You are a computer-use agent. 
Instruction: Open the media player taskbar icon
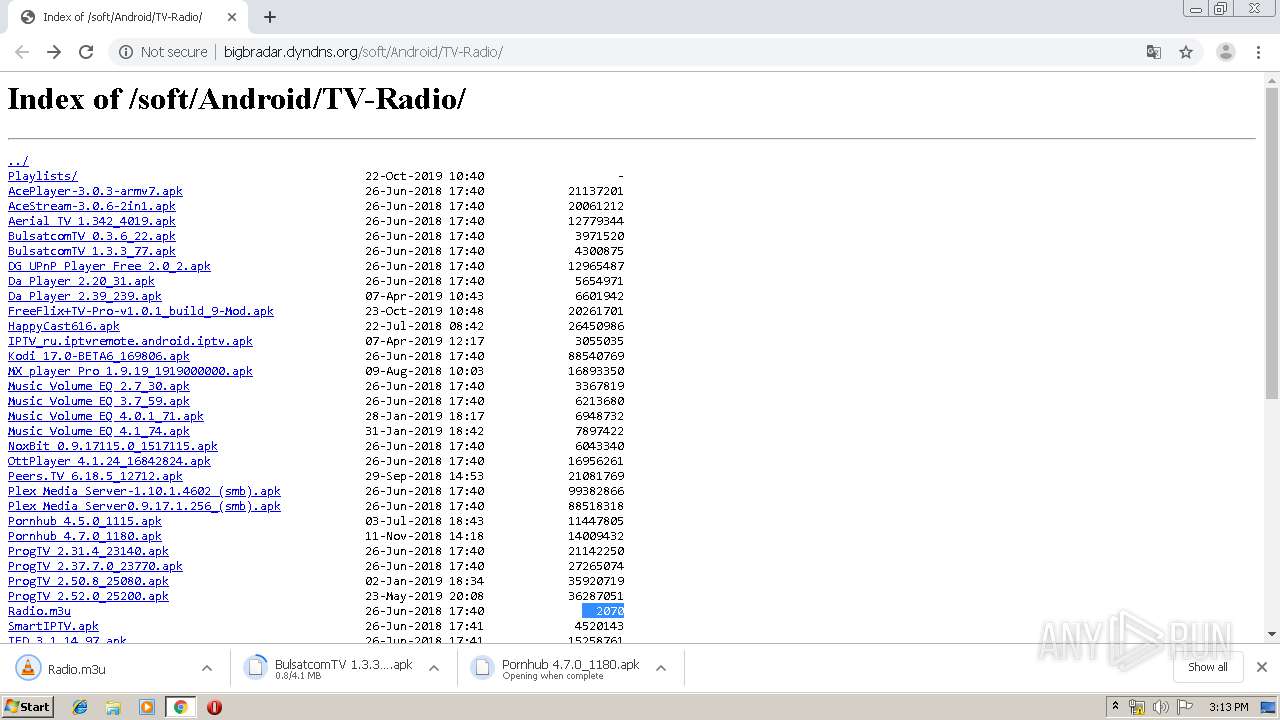(147, 707)
